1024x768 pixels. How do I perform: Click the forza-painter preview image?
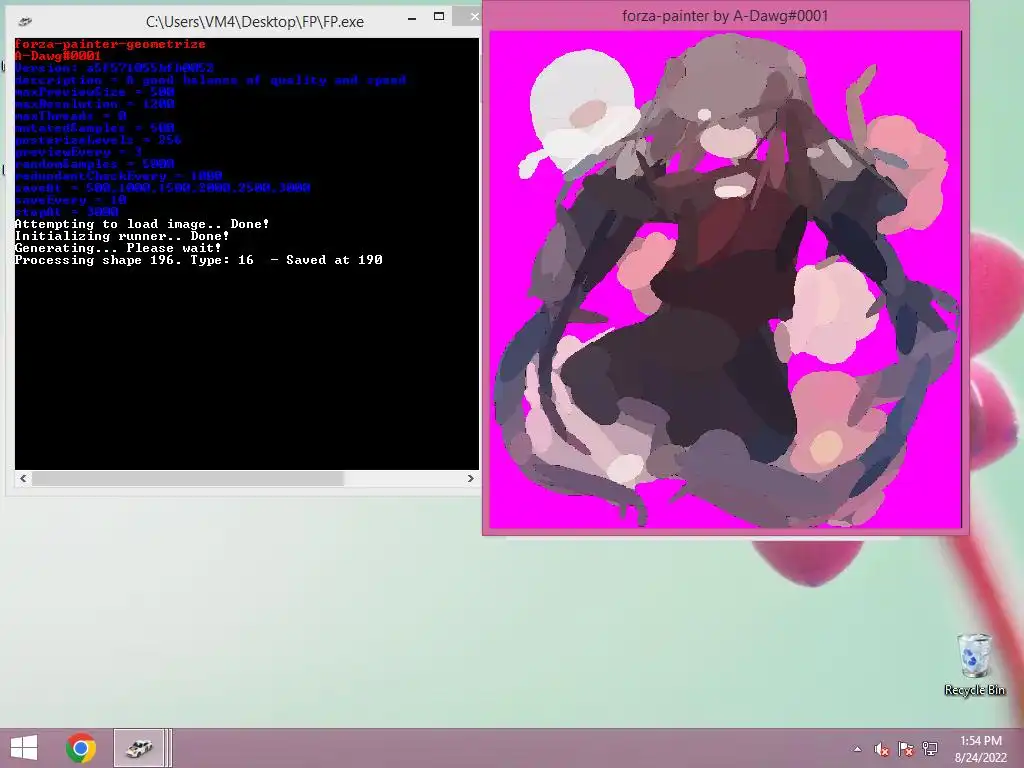[725, 279]
